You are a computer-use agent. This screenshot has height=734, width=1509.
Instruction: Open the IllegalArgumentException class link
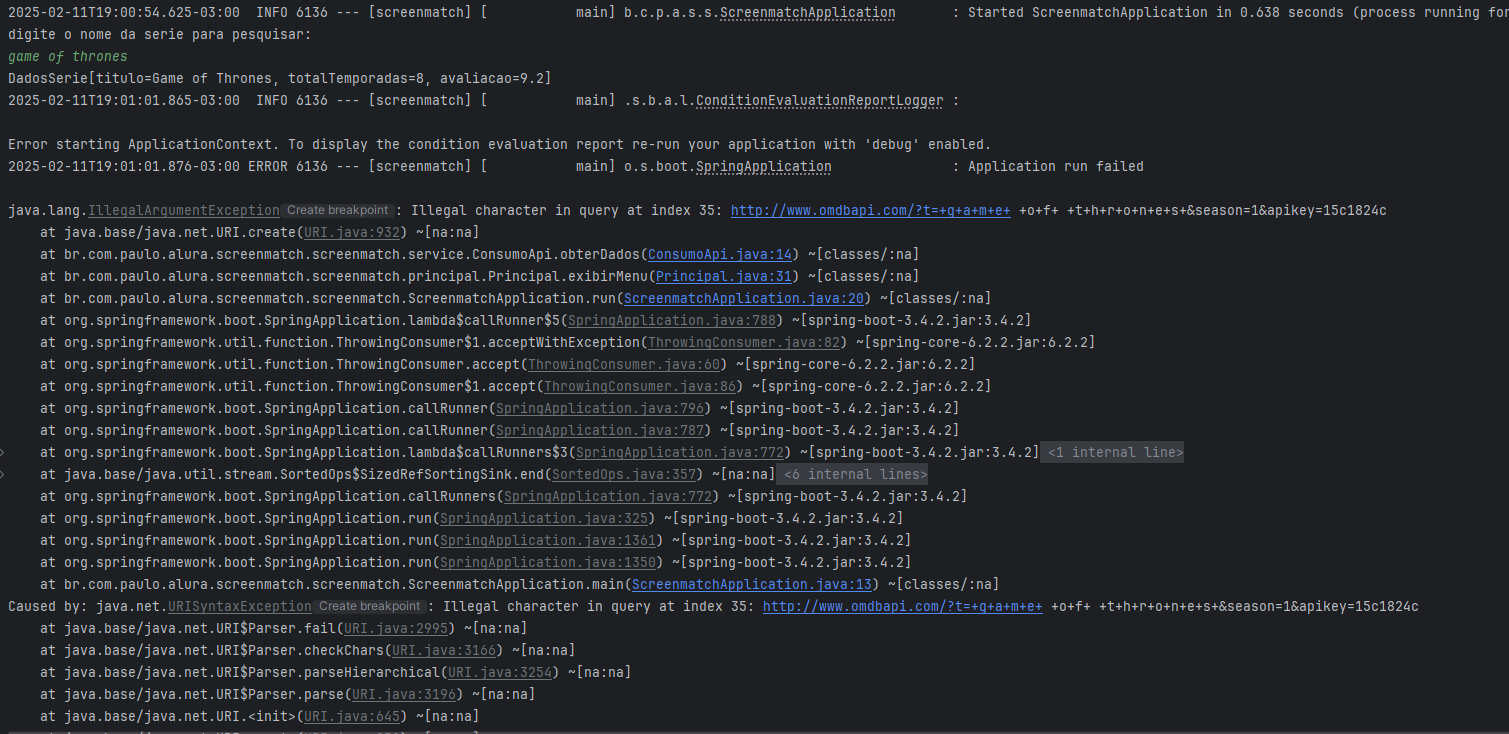pyautogui.click(x=184, y=211)
